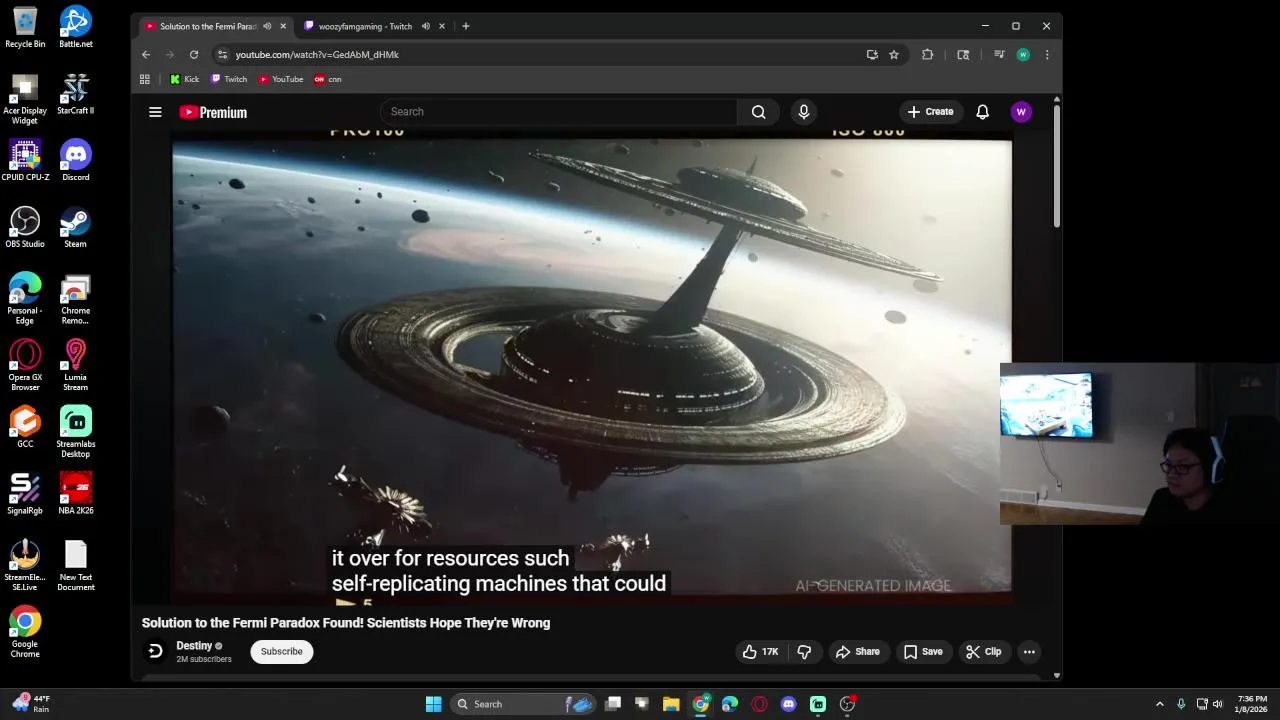Screen dimensions: 1280x720
Task: Open the Destiny channel avatar icon
Action: tap(155, 652)
